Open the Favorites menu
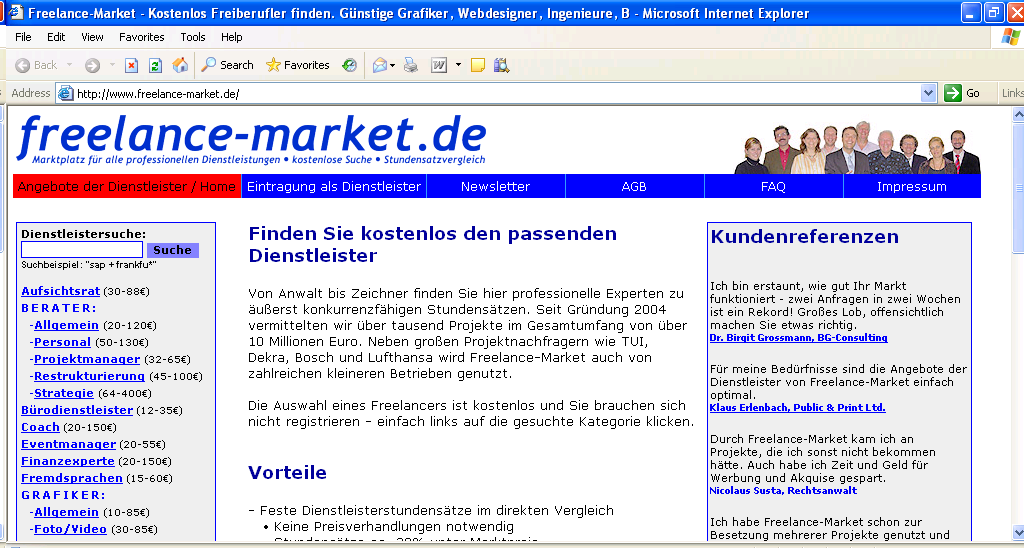Screen dimensions: 1024x548 142,37
